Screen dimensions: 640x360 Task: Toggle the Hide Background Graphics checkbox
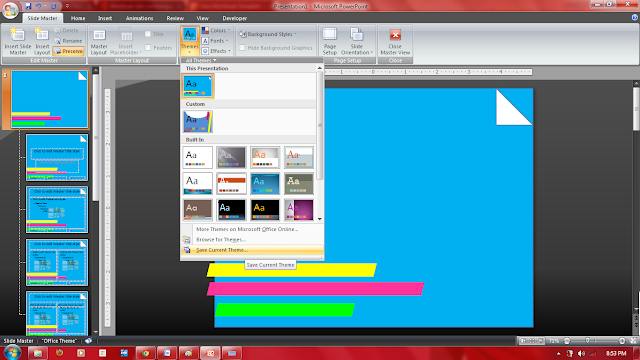(242, 48)
